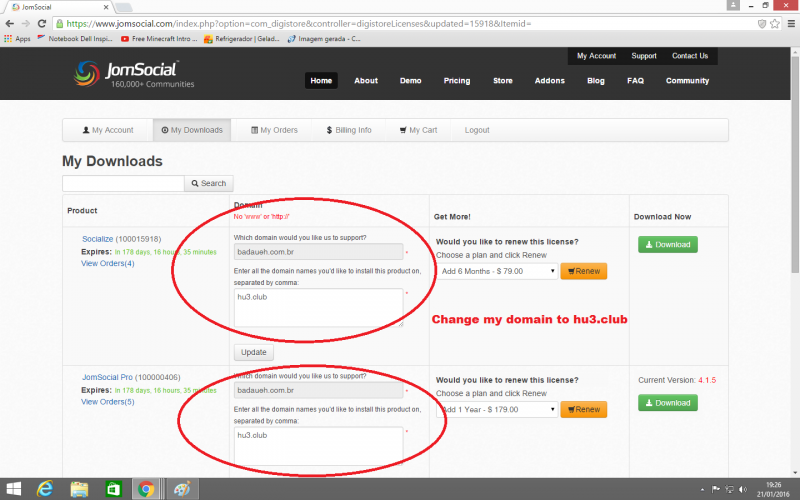Click the network icon in the system tray

click(x=730, y=489)
